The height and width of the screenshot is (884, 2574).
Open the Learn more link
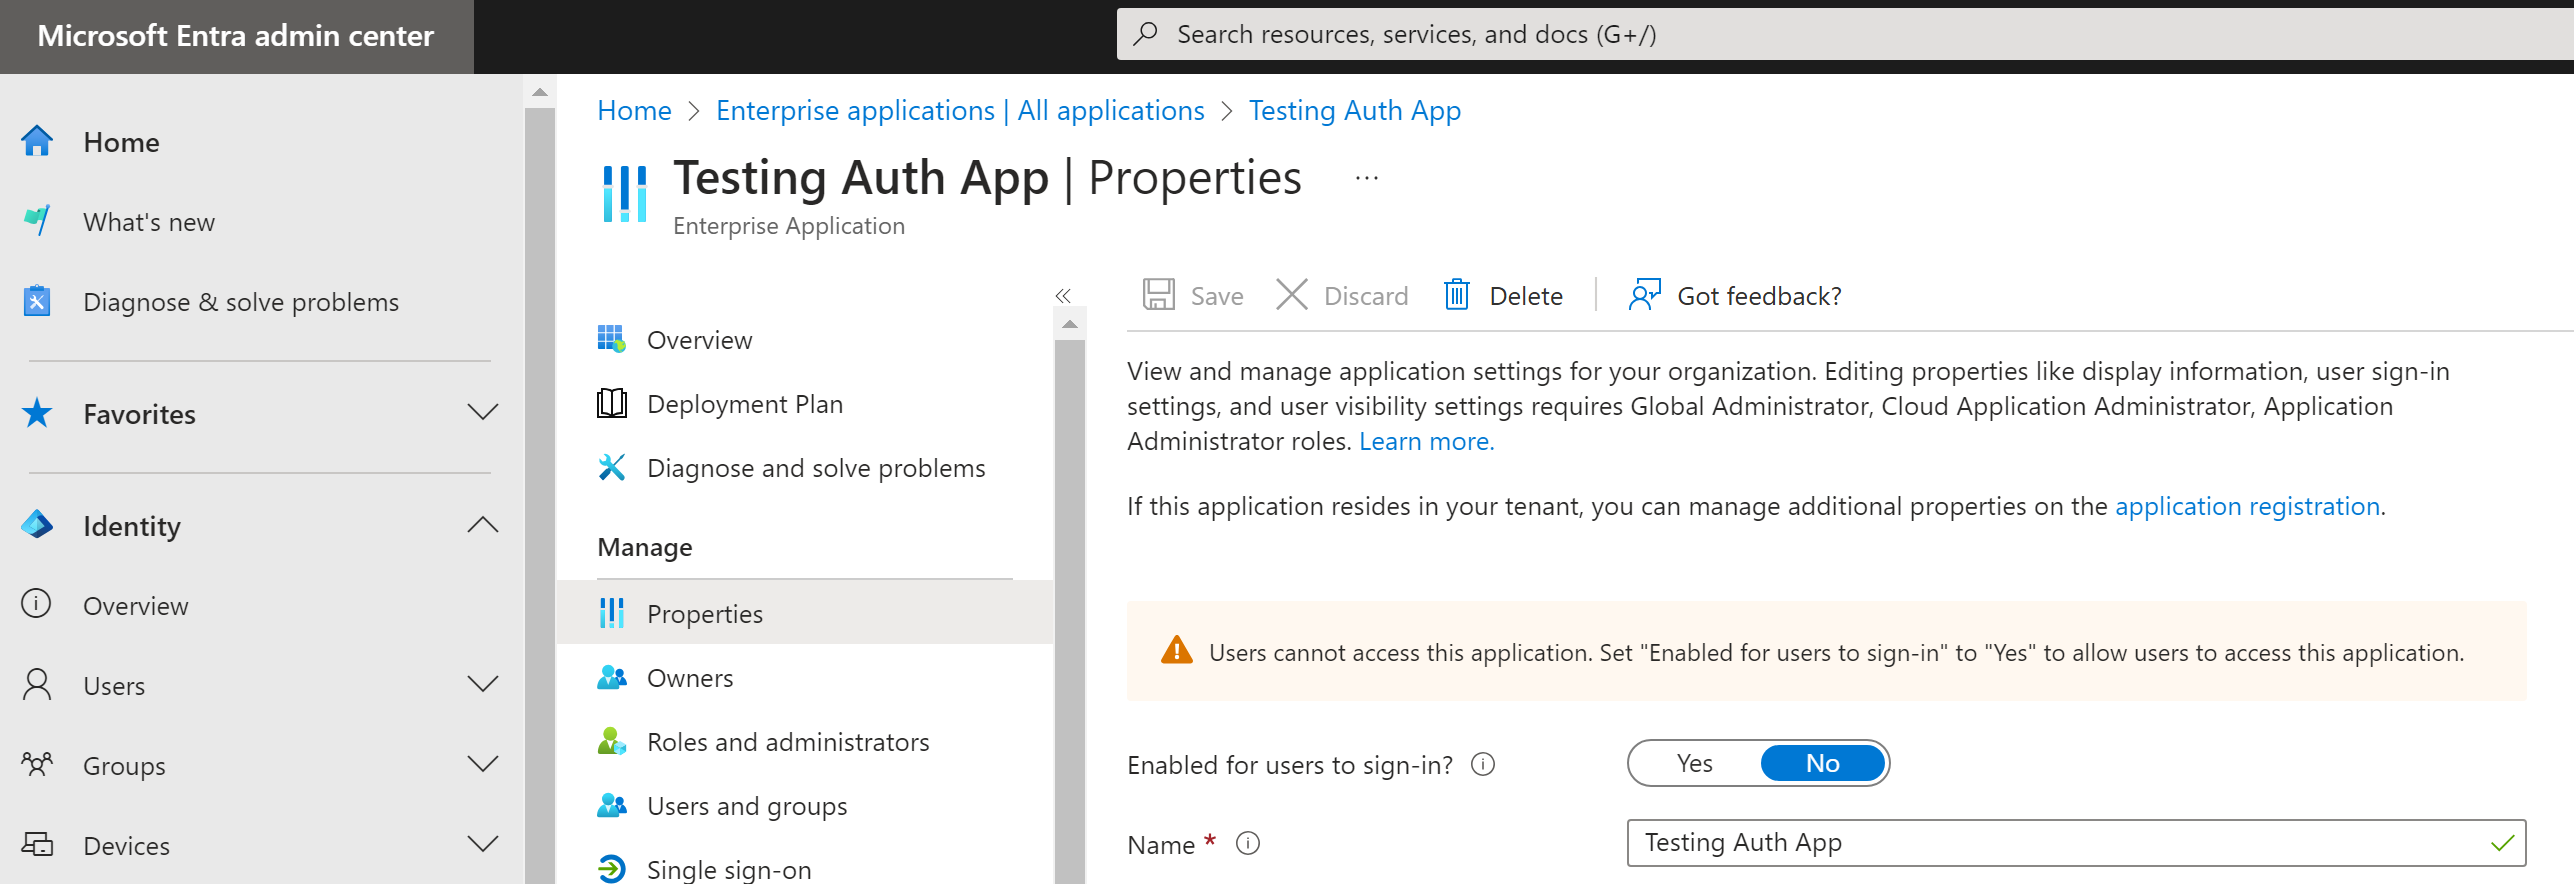point(1426,441)
